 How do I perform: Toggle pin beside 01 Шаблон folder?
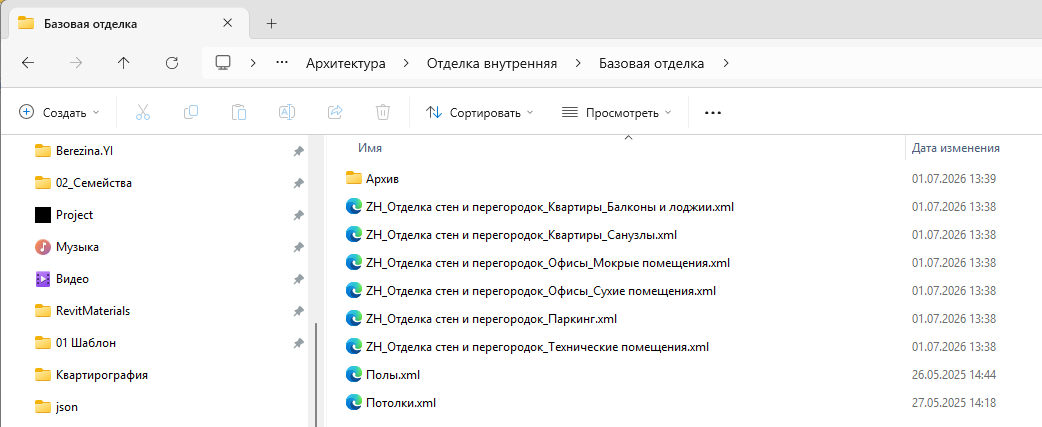(x=298, y=343)
